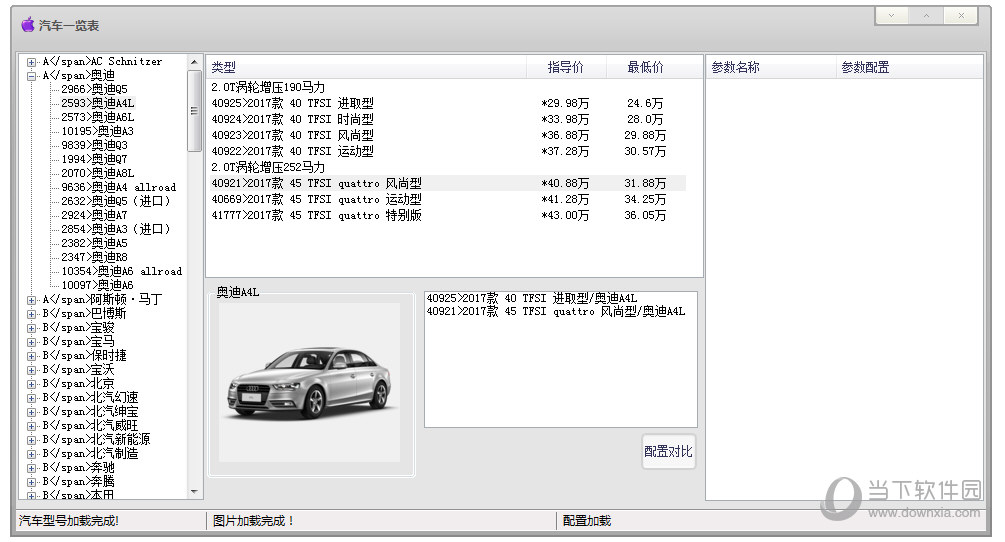Click the 奥迪A4L car photo
Image resolution: width=1005 pixels, height=542 pixels.
point(310,382)
